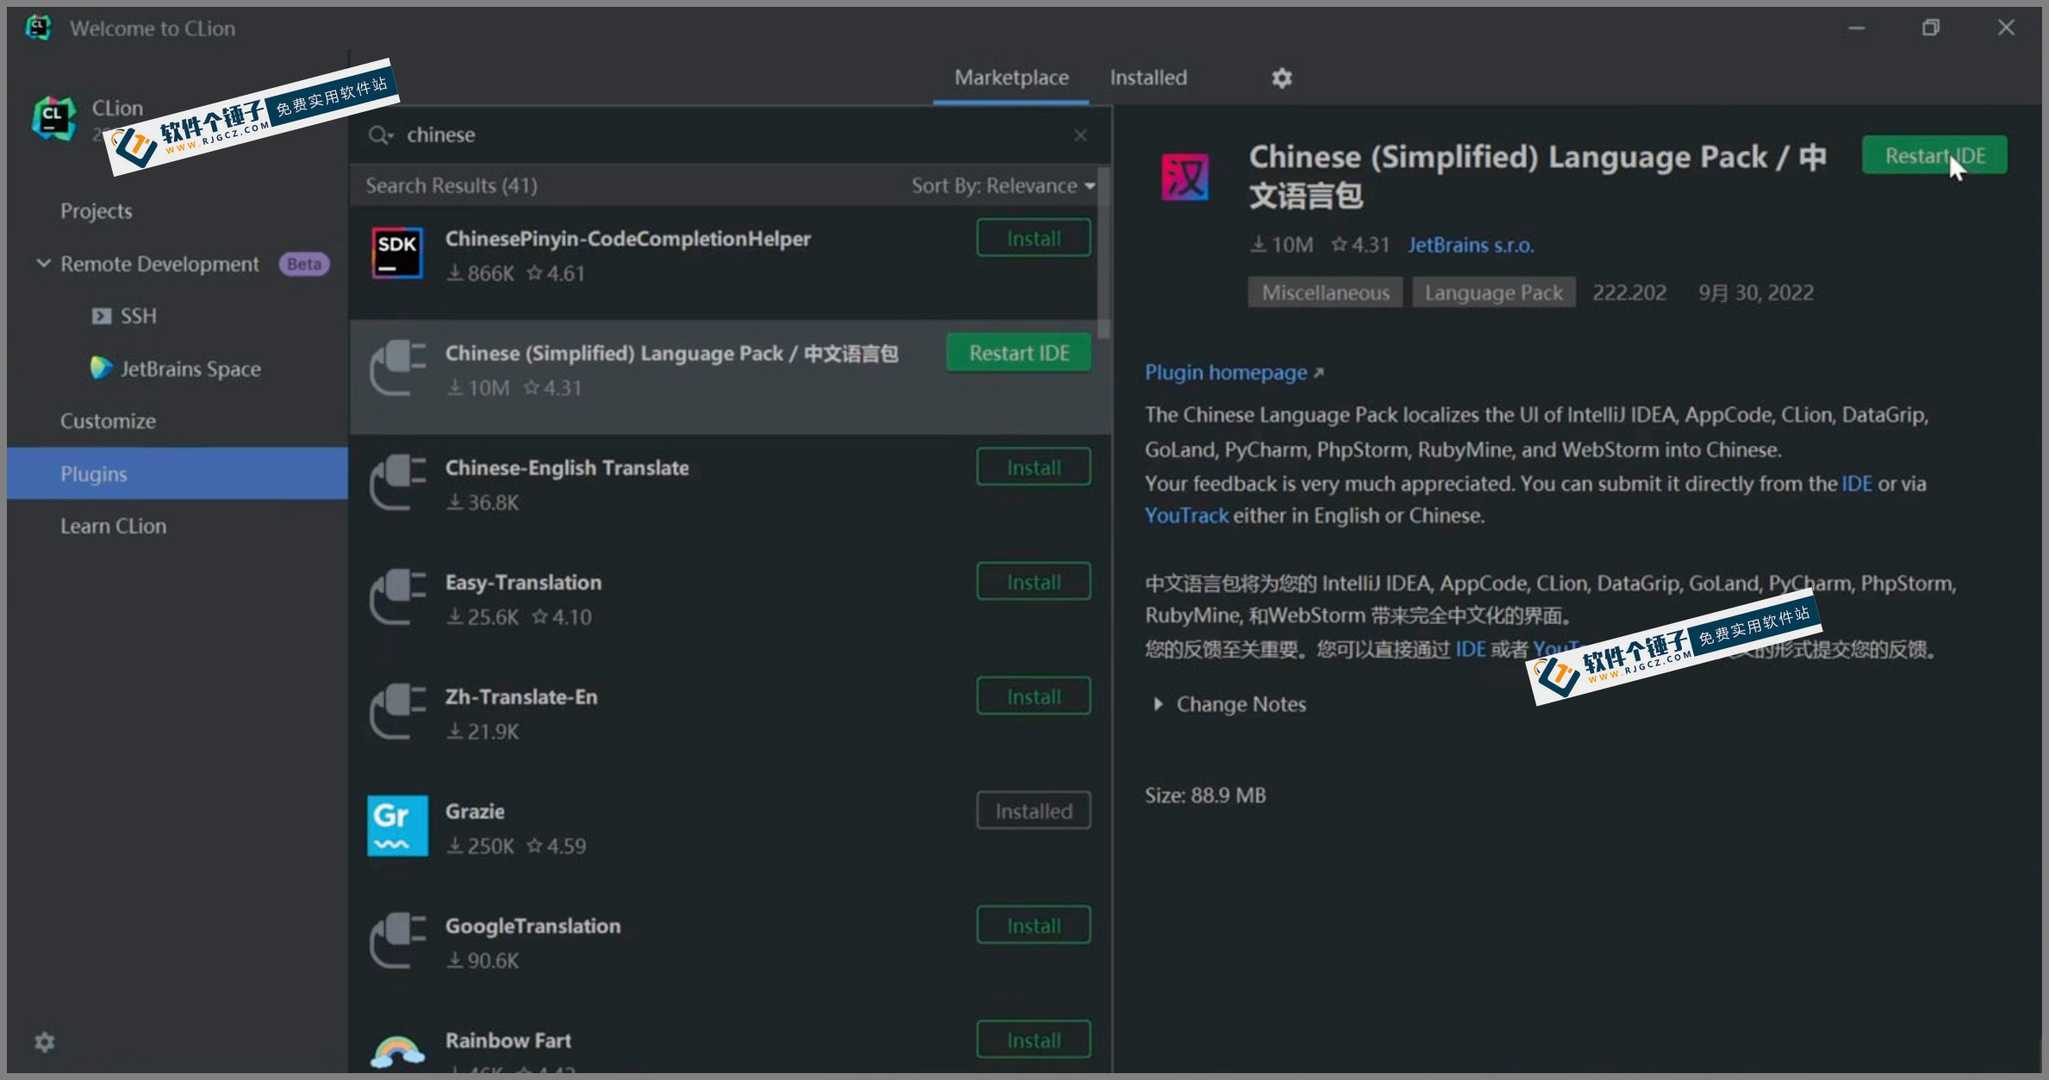This screenshot has height=1080, width=2049.
Task: Select GoogleTranslation plugin title
Action: 533,926
